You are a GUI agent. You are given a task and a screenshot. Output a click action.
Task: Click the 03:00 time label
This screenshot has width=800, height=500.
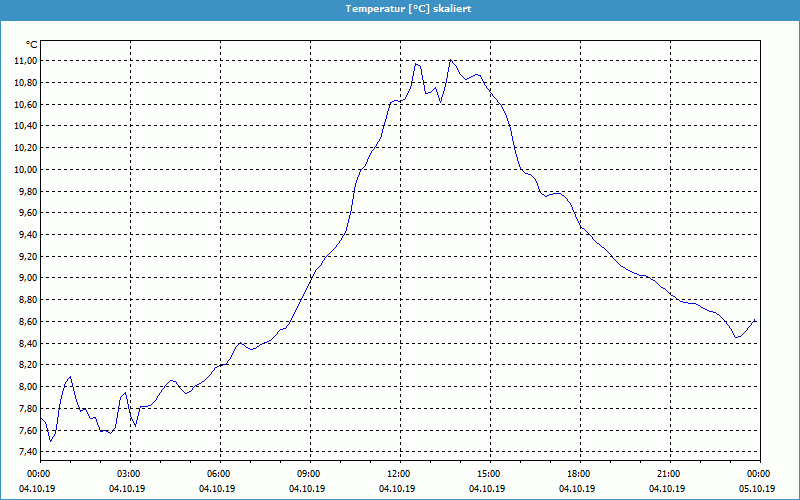tap(129, 474)
